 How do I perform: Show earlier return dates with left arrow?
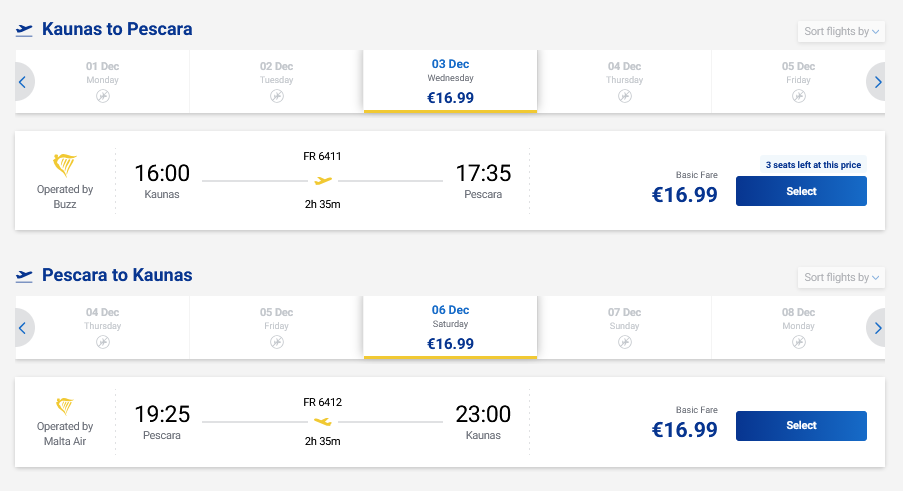click(22, 327)
